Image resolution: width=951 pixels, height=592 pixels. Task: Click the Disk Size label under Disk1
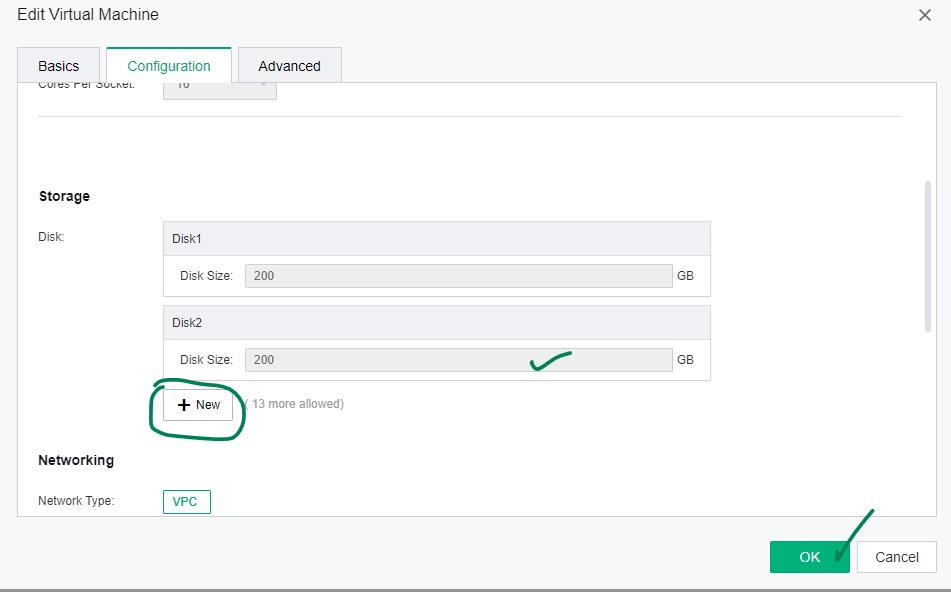[x=206, y=276]
